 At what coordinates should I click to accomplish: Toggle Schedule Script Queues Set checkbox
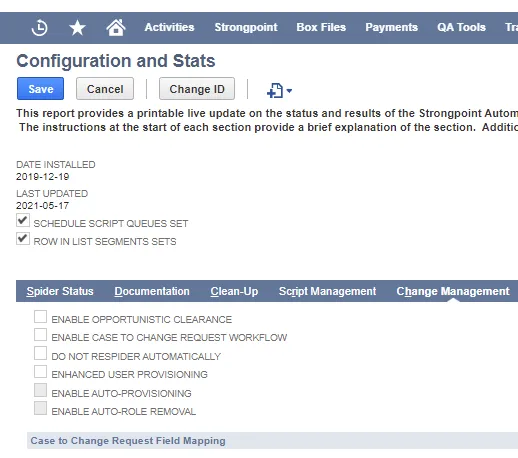[23, 220]
